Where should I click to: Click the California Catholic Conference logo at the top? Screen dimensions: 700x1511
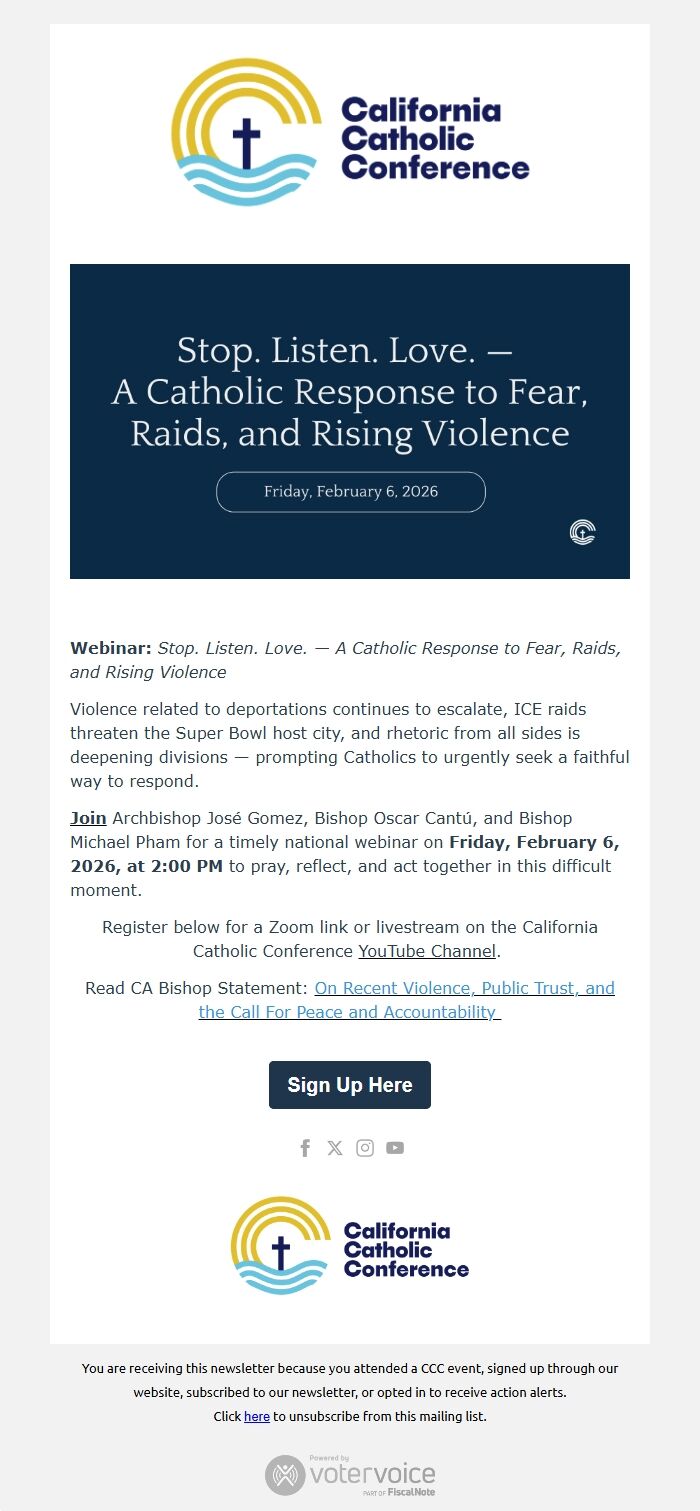350,128
